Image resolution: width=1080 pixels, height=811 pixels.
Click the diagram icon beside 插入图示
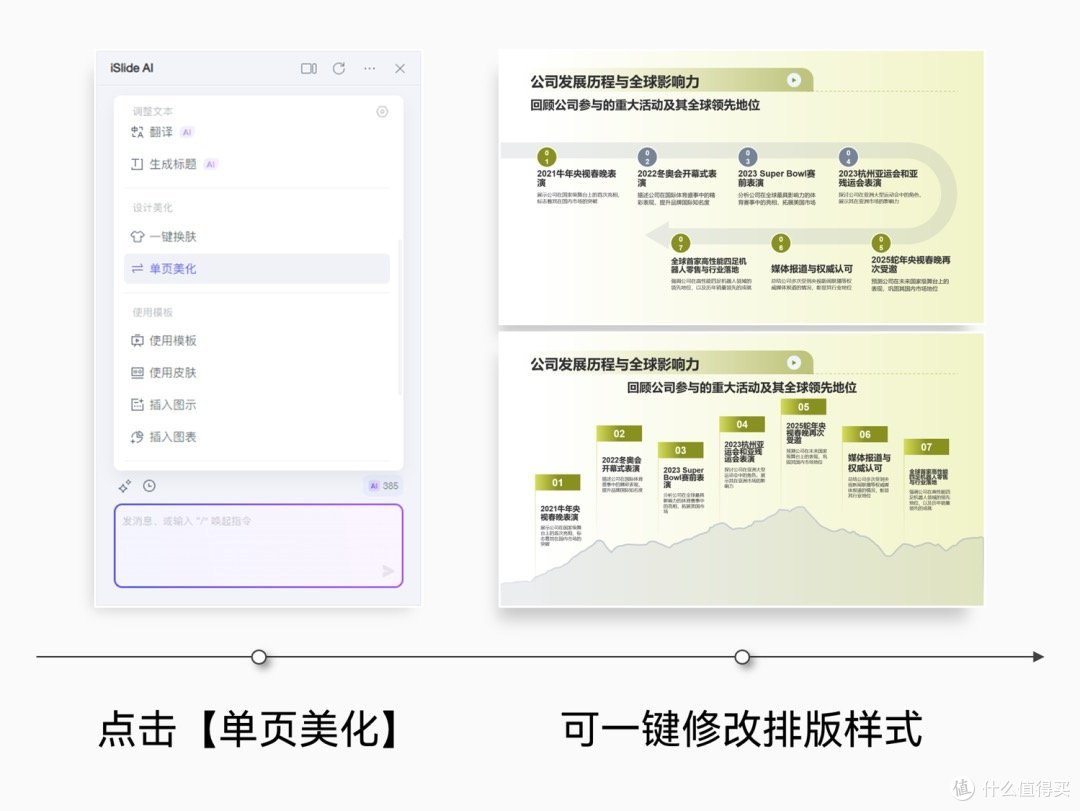137,404
